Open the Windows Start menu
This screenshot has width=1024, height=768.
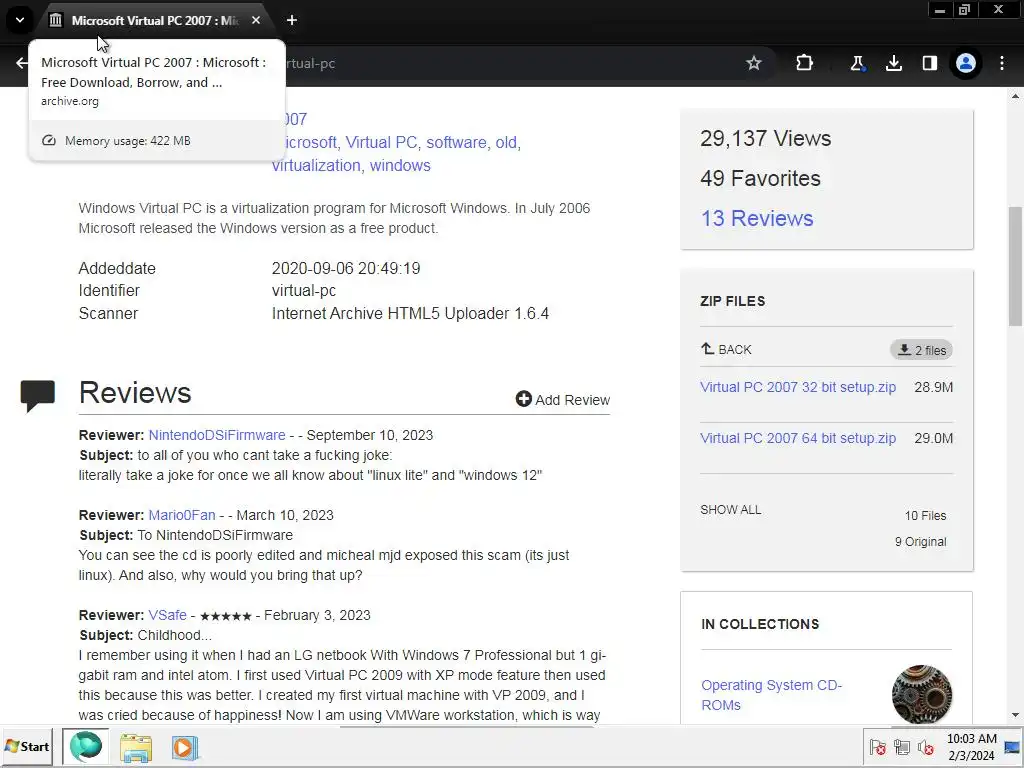(27, 746)
